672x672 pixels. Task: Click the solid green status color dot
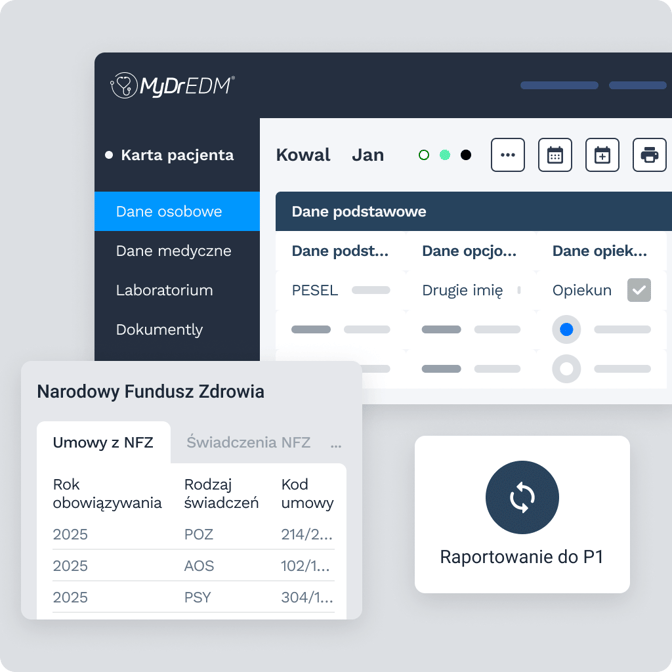pyautogui.click(x=445, y=155)
